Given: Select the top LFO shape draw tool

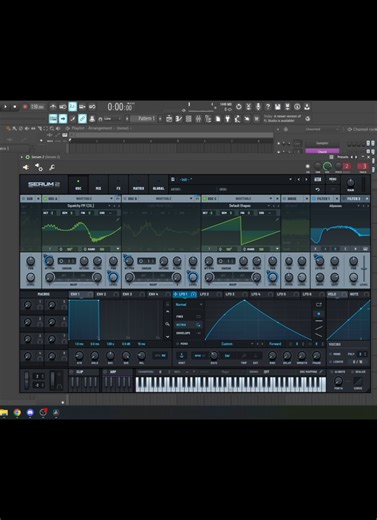Looking at the screenshot, I should click(319, 304).
